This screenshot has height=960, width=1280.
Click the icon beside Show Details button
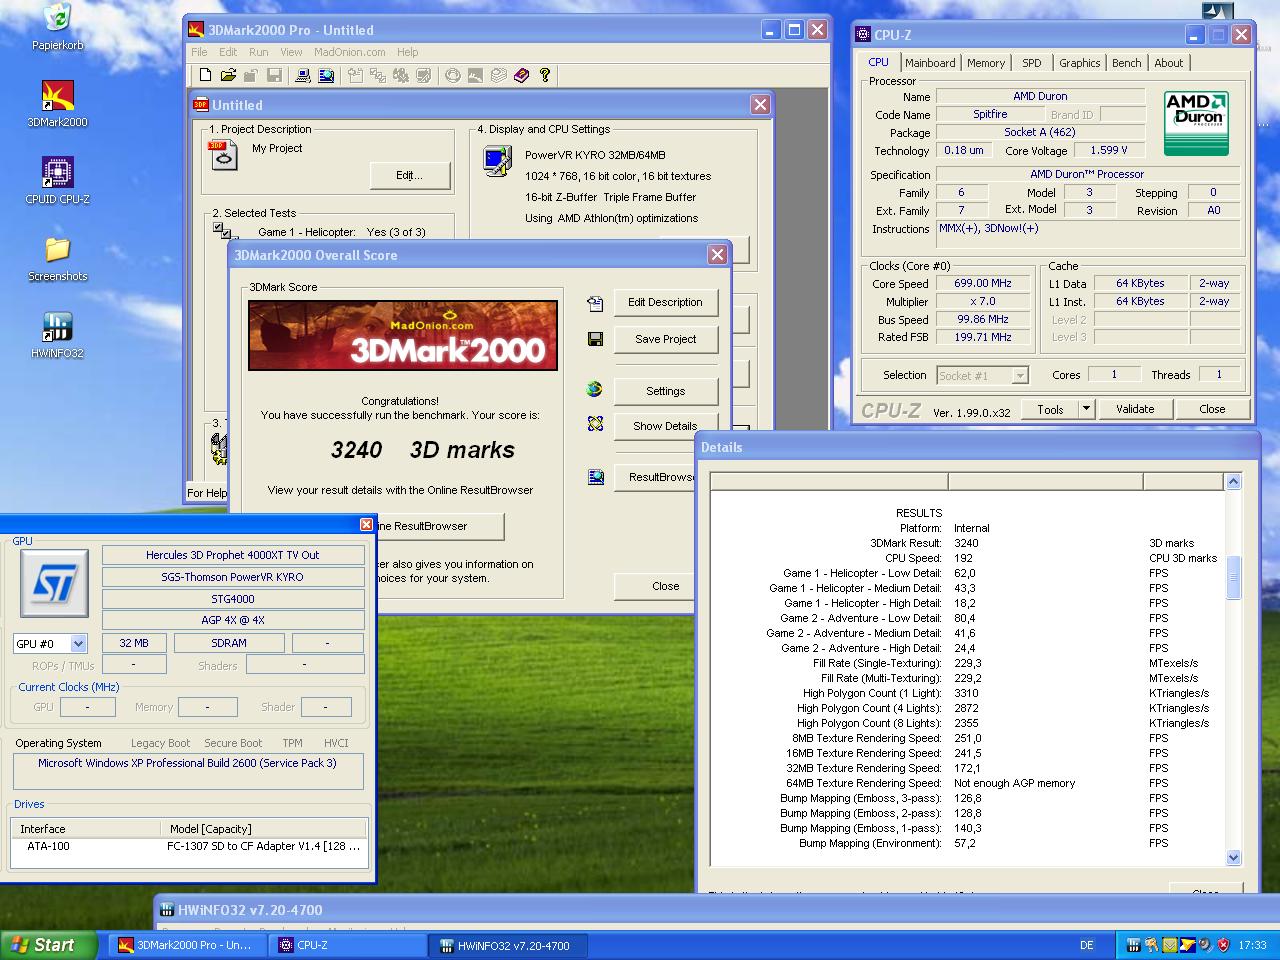tap(595, 425)
